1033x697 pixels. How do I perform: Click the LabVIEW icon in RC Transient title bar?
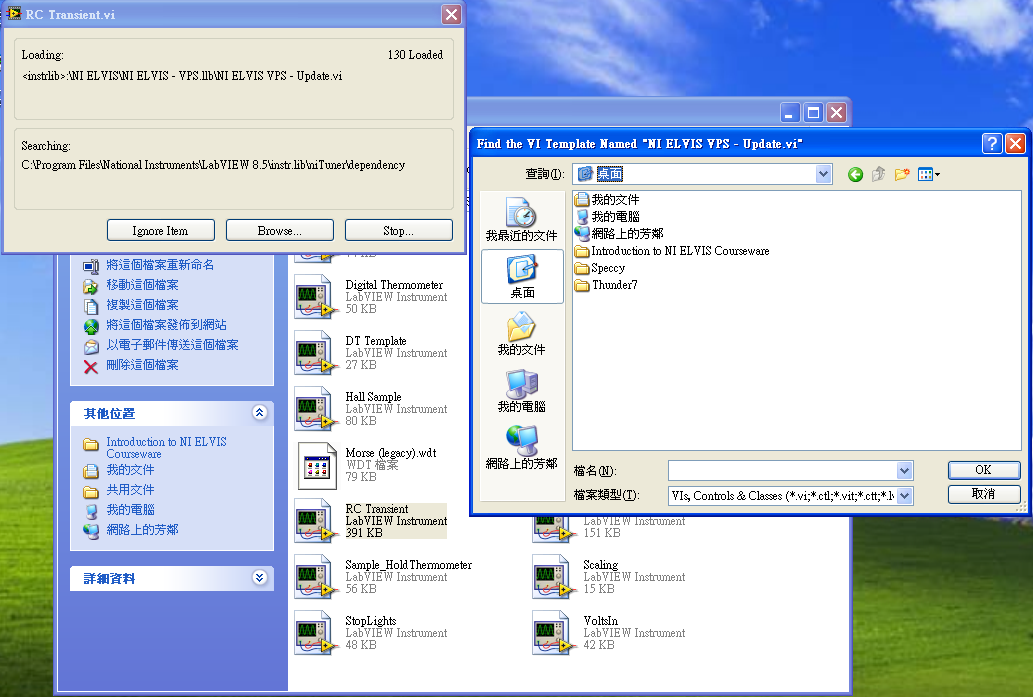[x=14, y=14]
